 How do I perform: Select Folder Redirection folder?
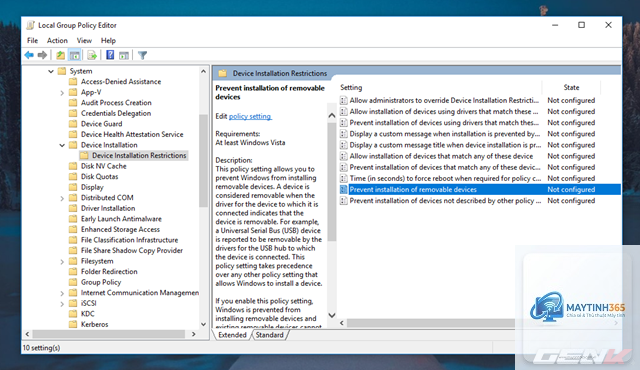[109, 271]
